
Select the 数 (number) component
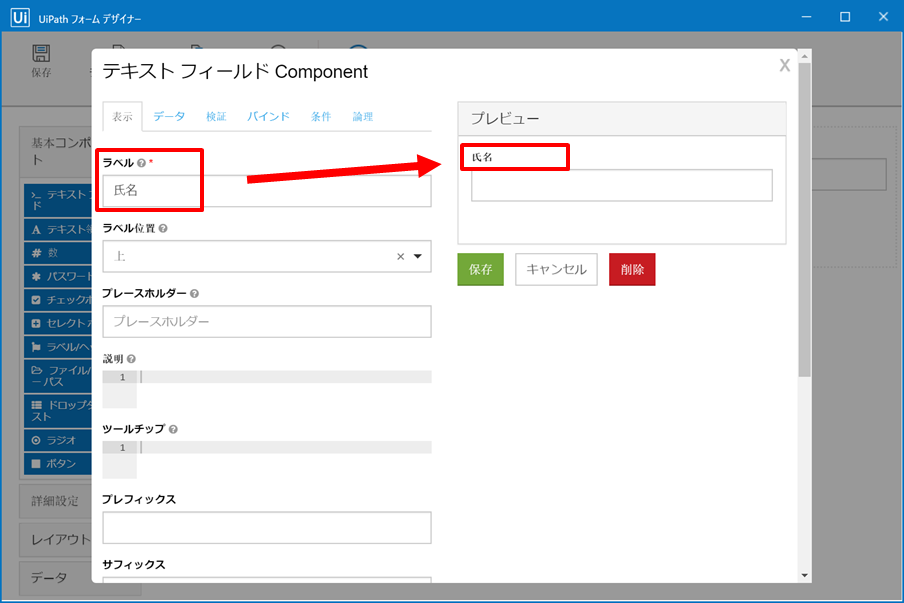pos(58,253)
